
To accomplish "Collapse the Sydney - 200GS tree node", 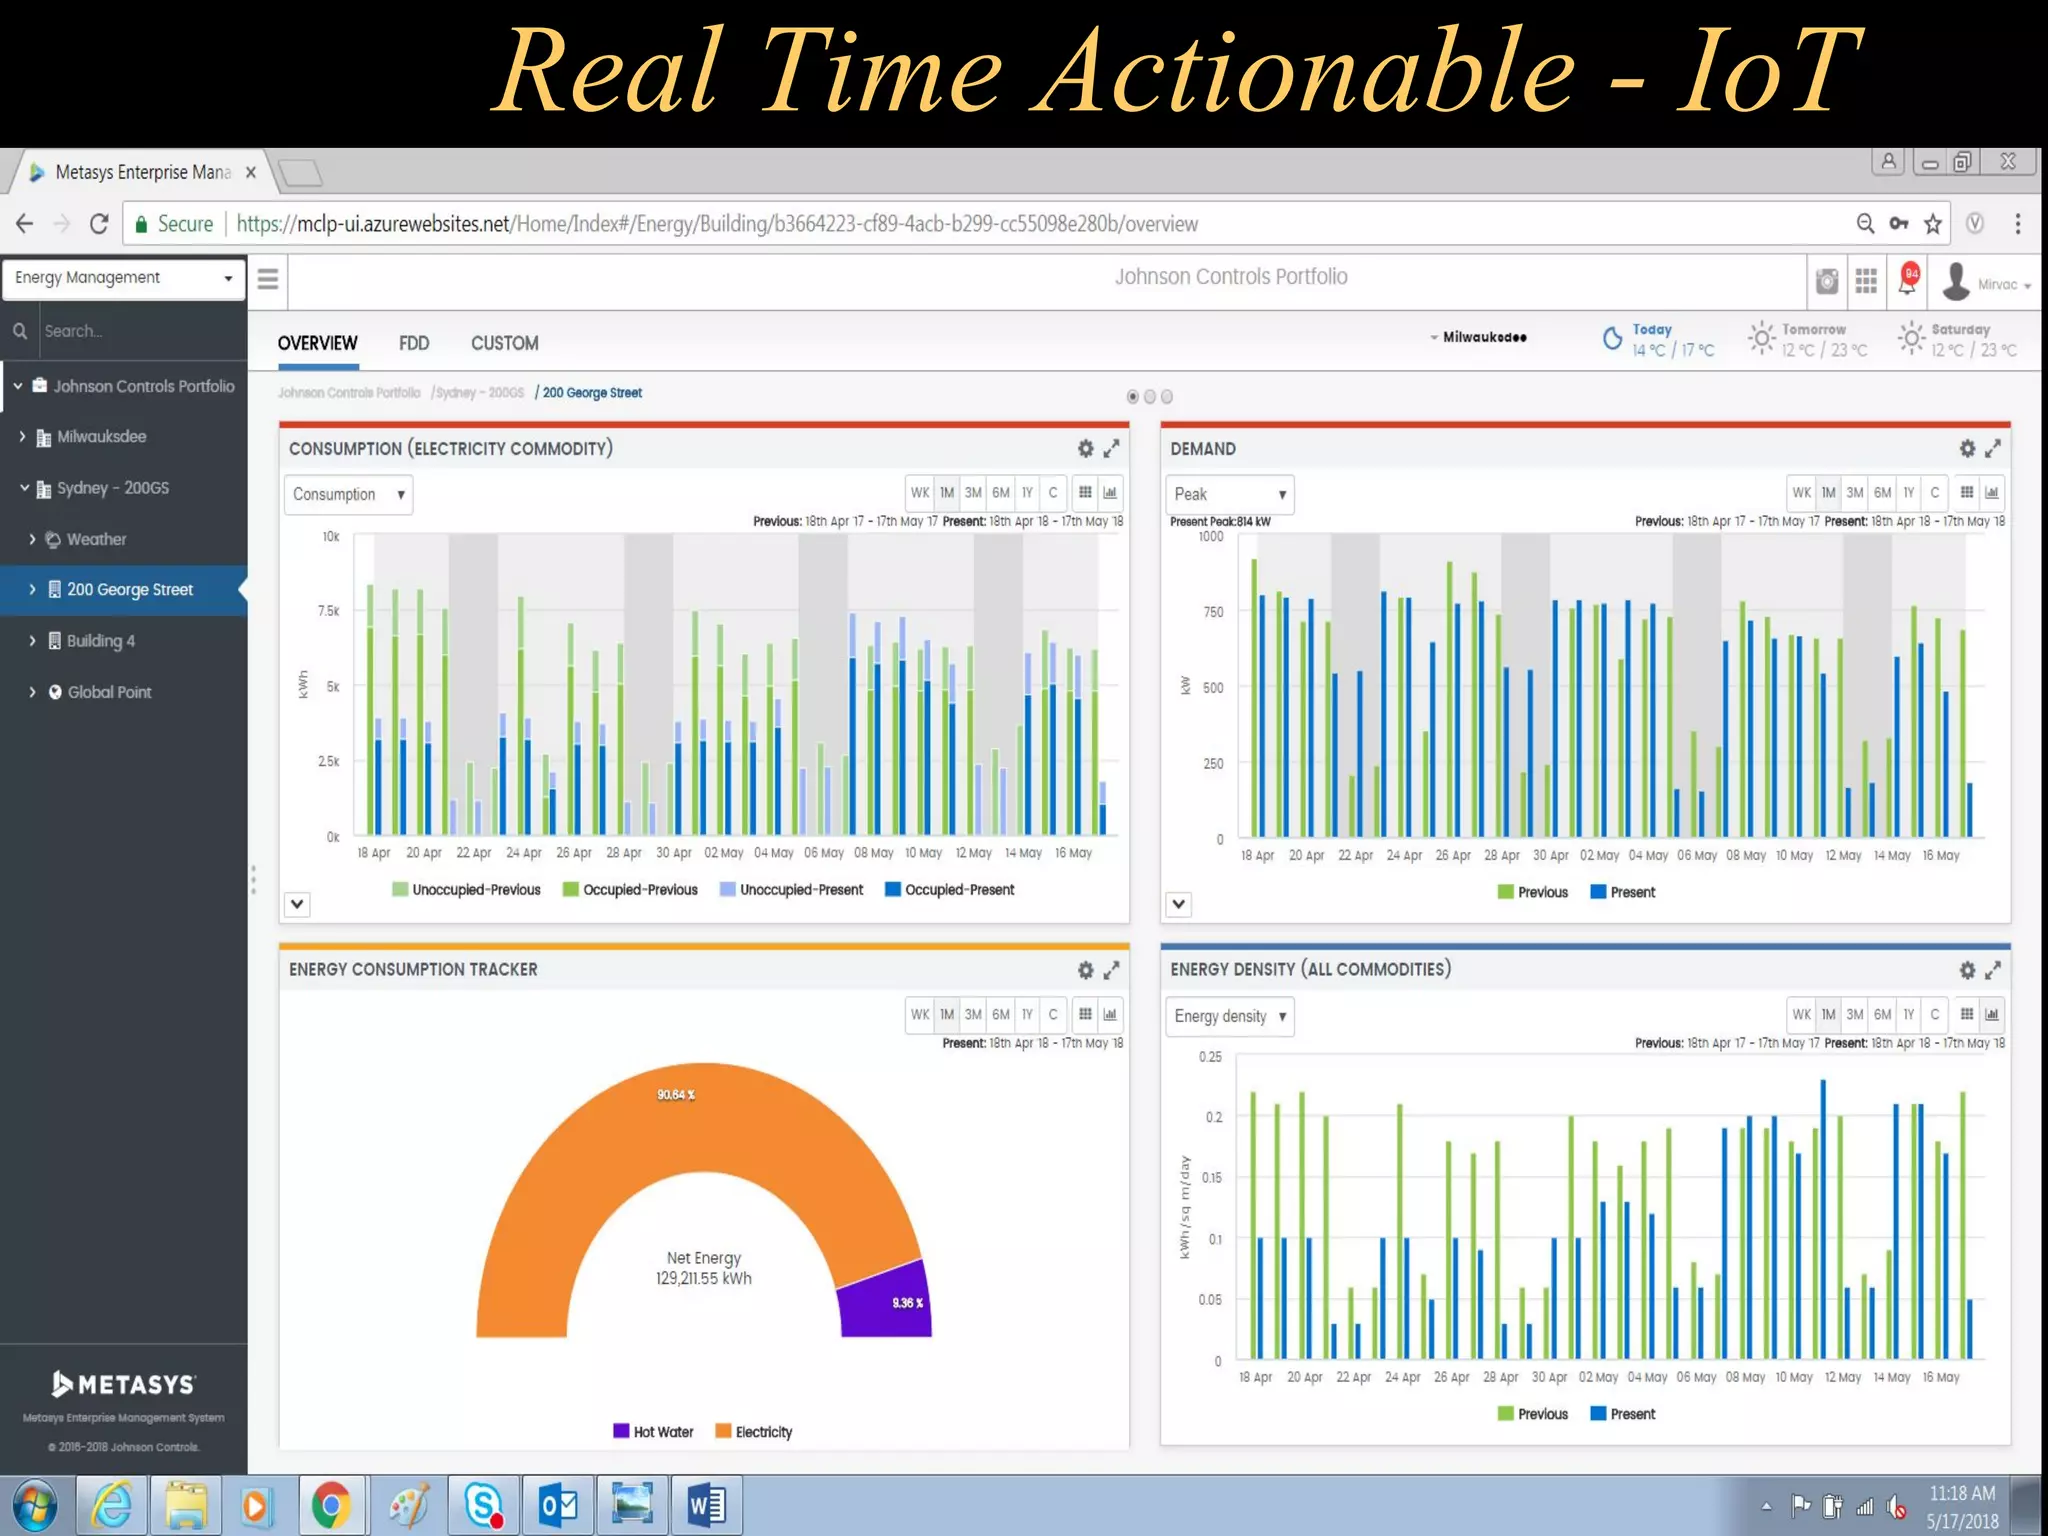I will (x=24, y=488).
